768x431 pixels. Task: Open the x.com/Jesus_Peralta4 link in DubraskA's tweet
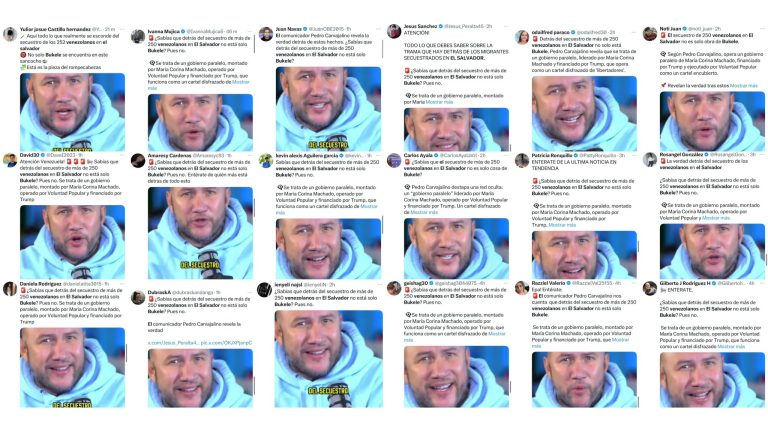pyautogui.click(x=173, y=343)
